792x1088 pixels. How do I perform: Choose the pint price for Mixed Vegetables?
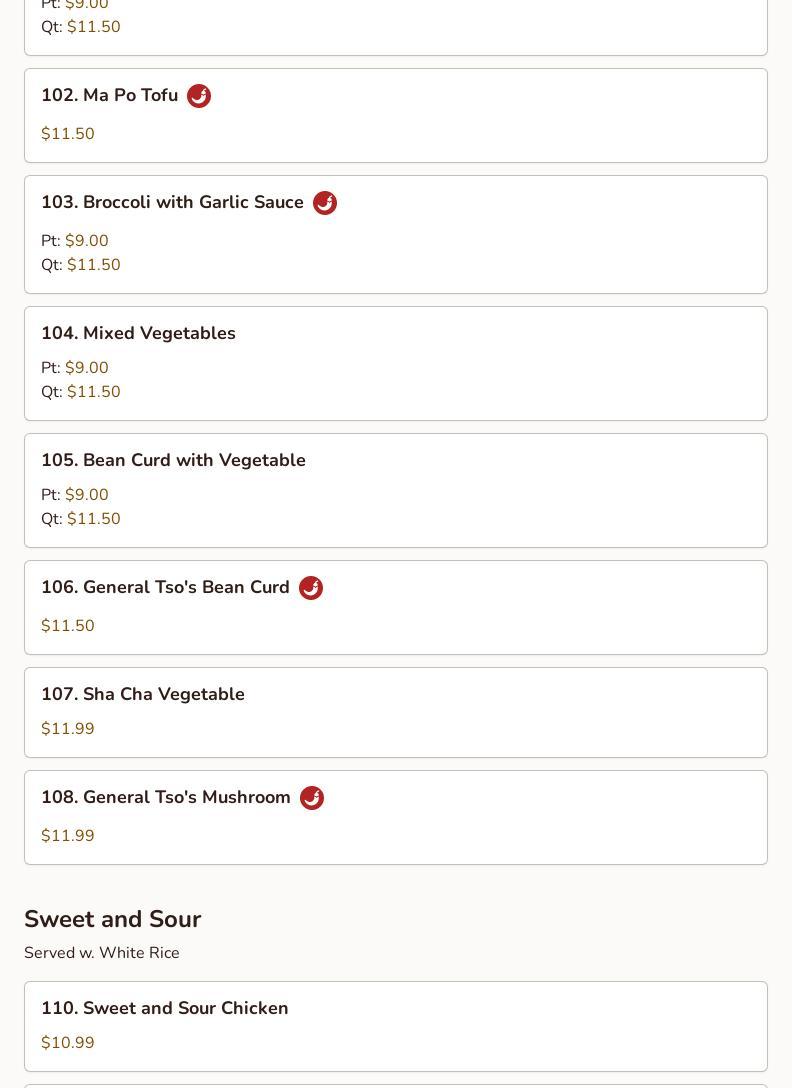click(86, 368)
